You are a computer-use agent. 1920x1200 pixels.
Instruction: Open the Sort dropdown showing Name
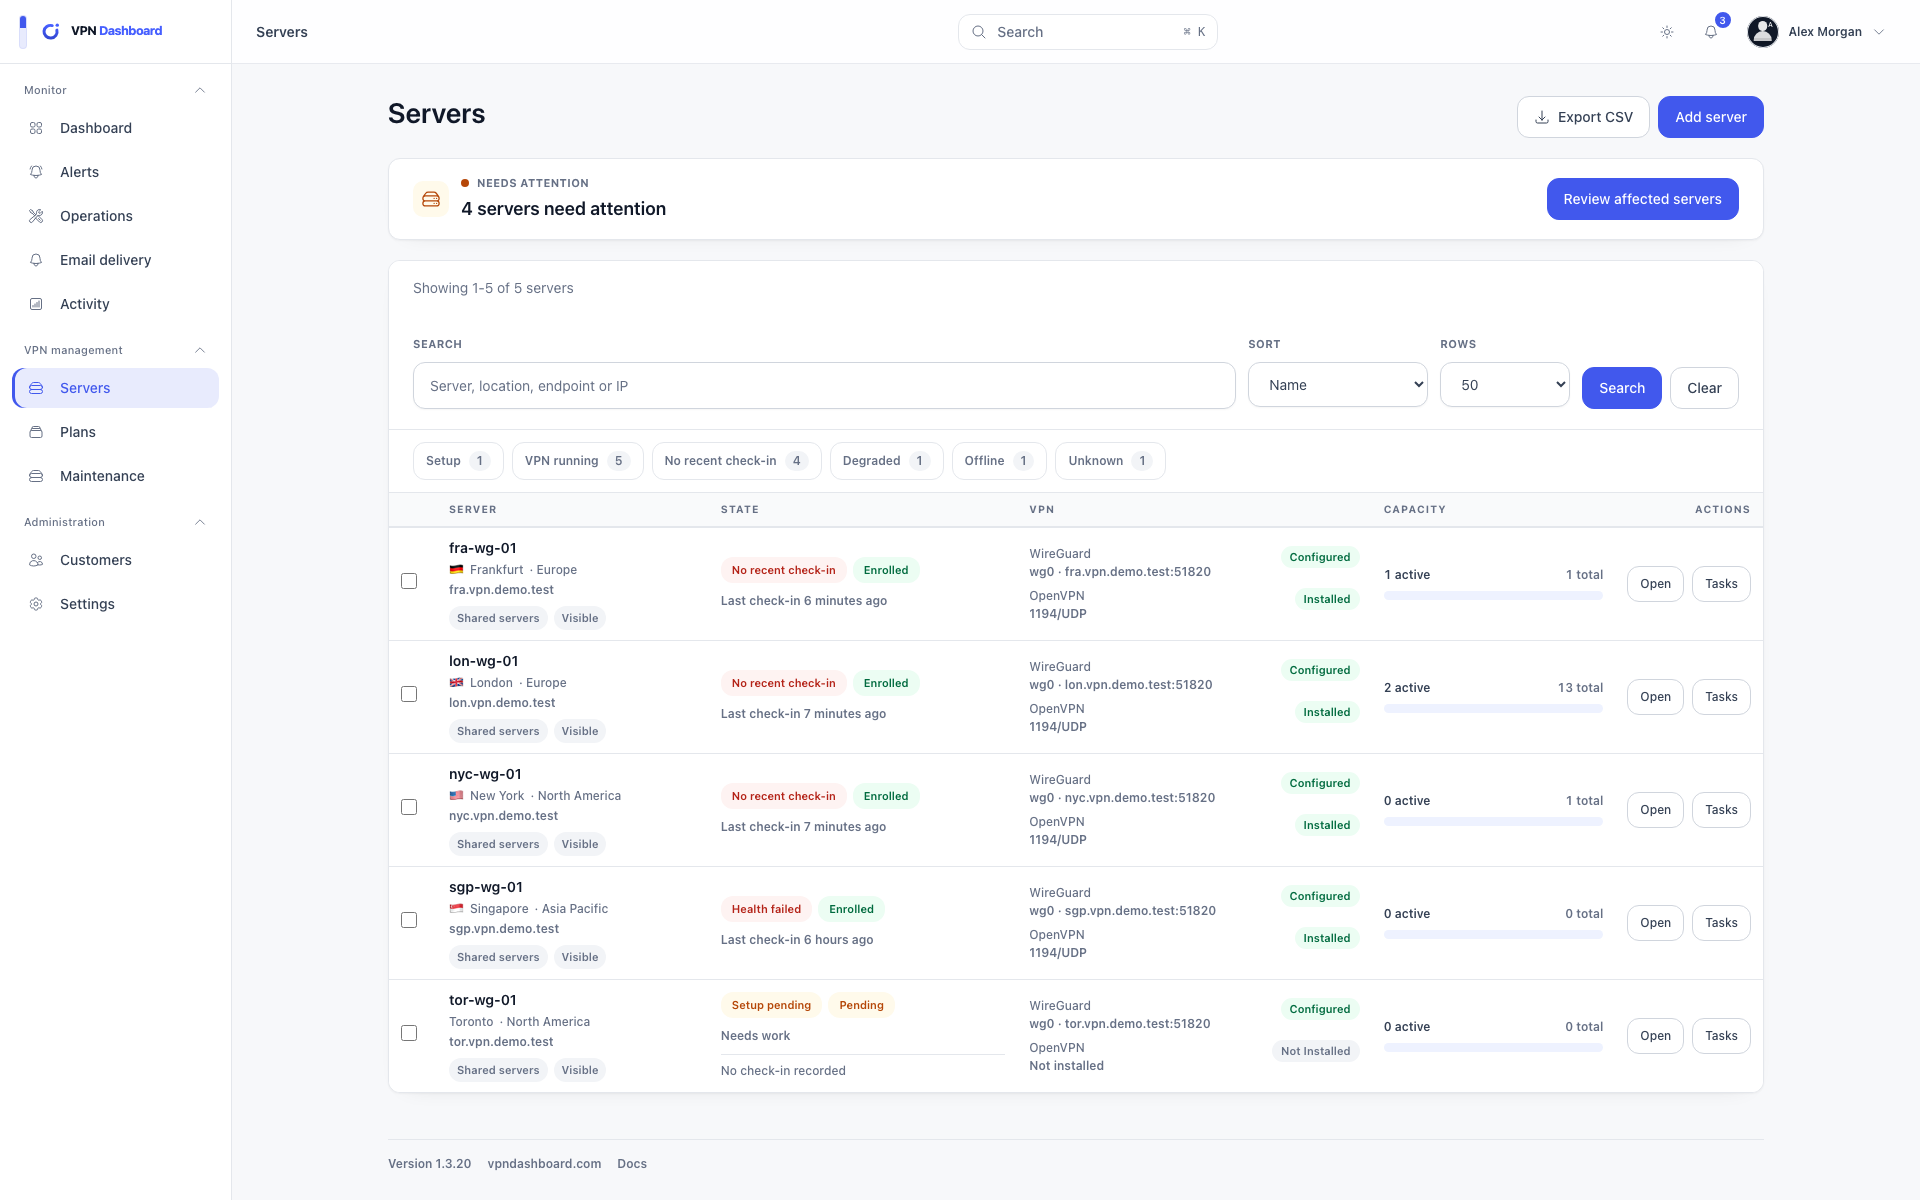pyautogui.click(x=1338, y=385)
